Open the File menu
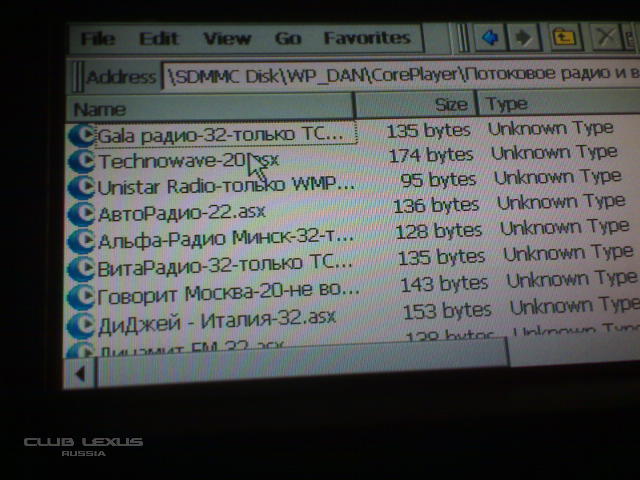The height and width of the screenshot is (480, 640). [98, 39]
